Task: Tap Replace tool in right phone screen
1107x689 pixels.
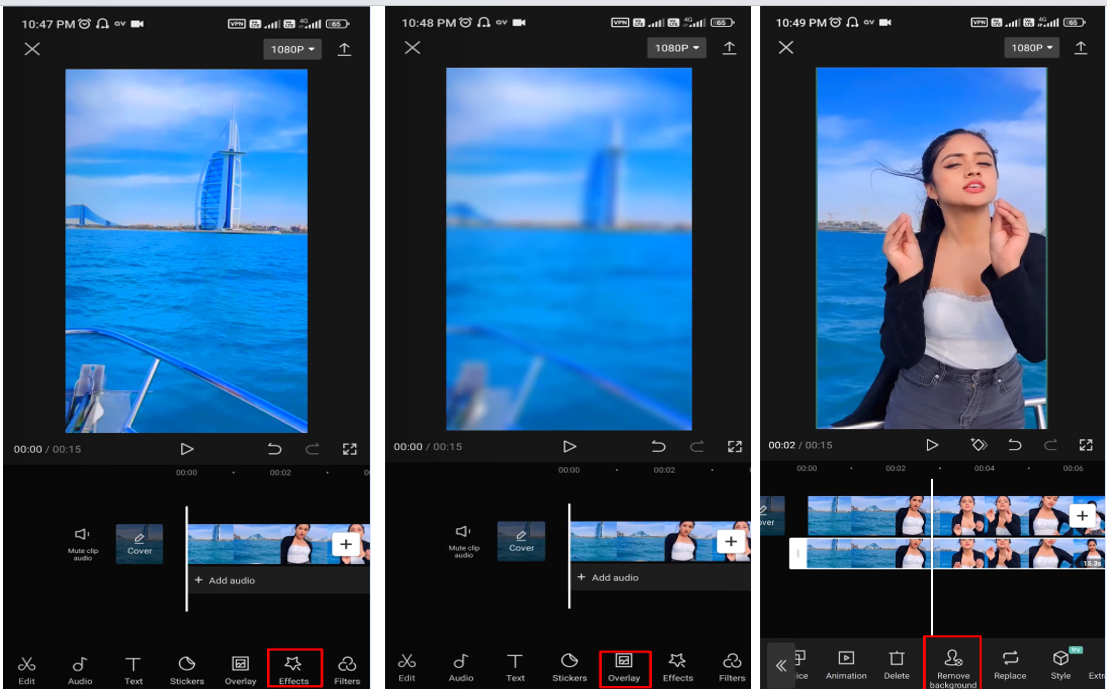Action: [1010, 666]
